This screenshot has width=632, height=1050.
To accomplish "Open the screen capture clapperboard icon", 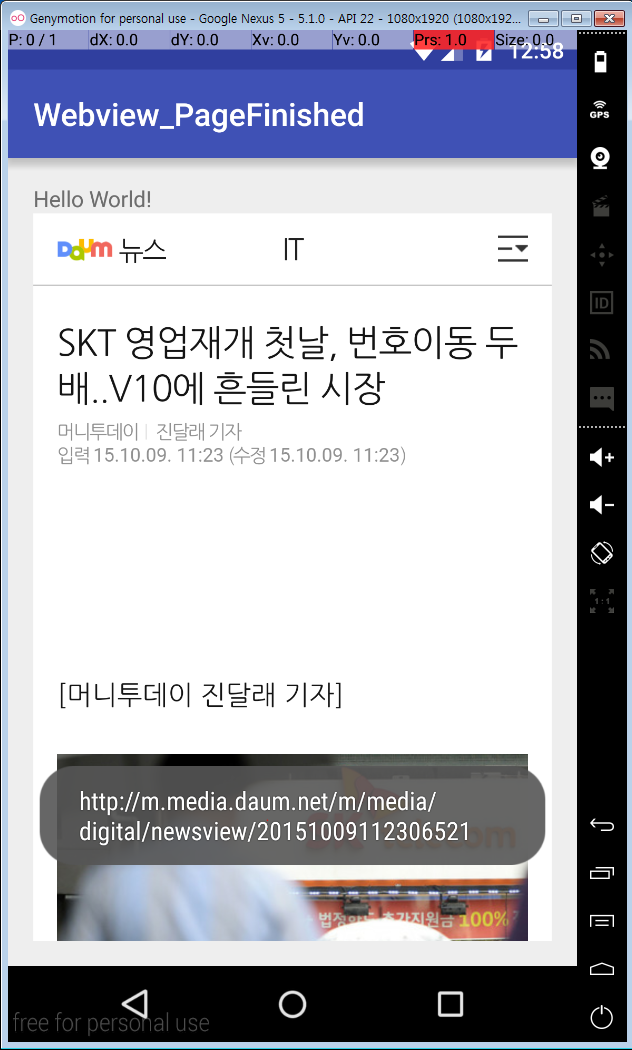I will [601, 206].
